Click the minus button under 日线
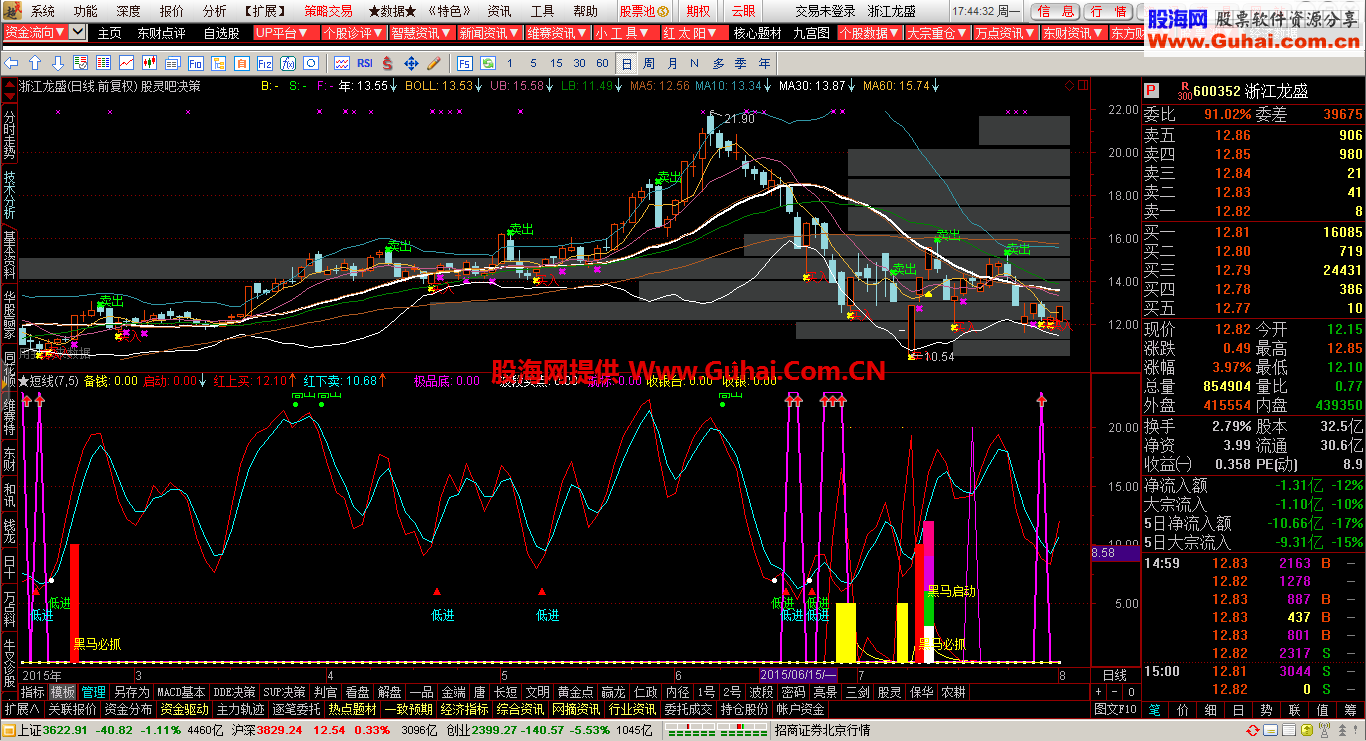Image resolution: width=1366 pixels, height=741 pixels. (1114, 692)
